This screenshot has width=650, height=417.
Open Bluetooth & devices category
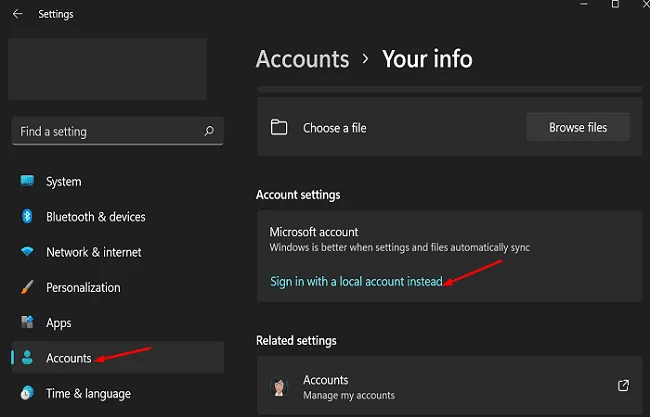click(118, 216)
